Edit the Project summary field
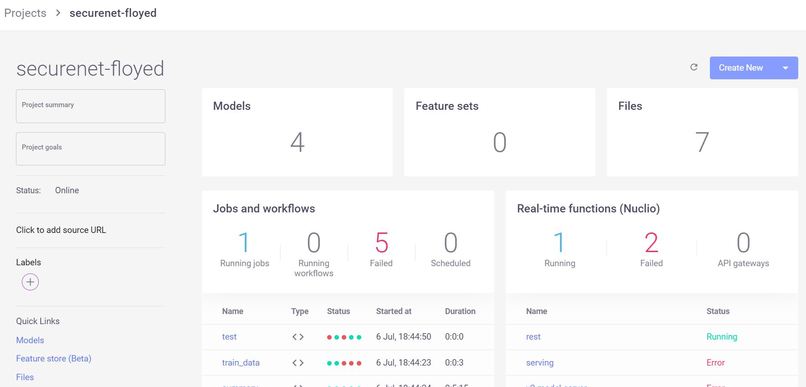This screenshot has width=806, height=387. pyautogui.click(x=90, y=106)
